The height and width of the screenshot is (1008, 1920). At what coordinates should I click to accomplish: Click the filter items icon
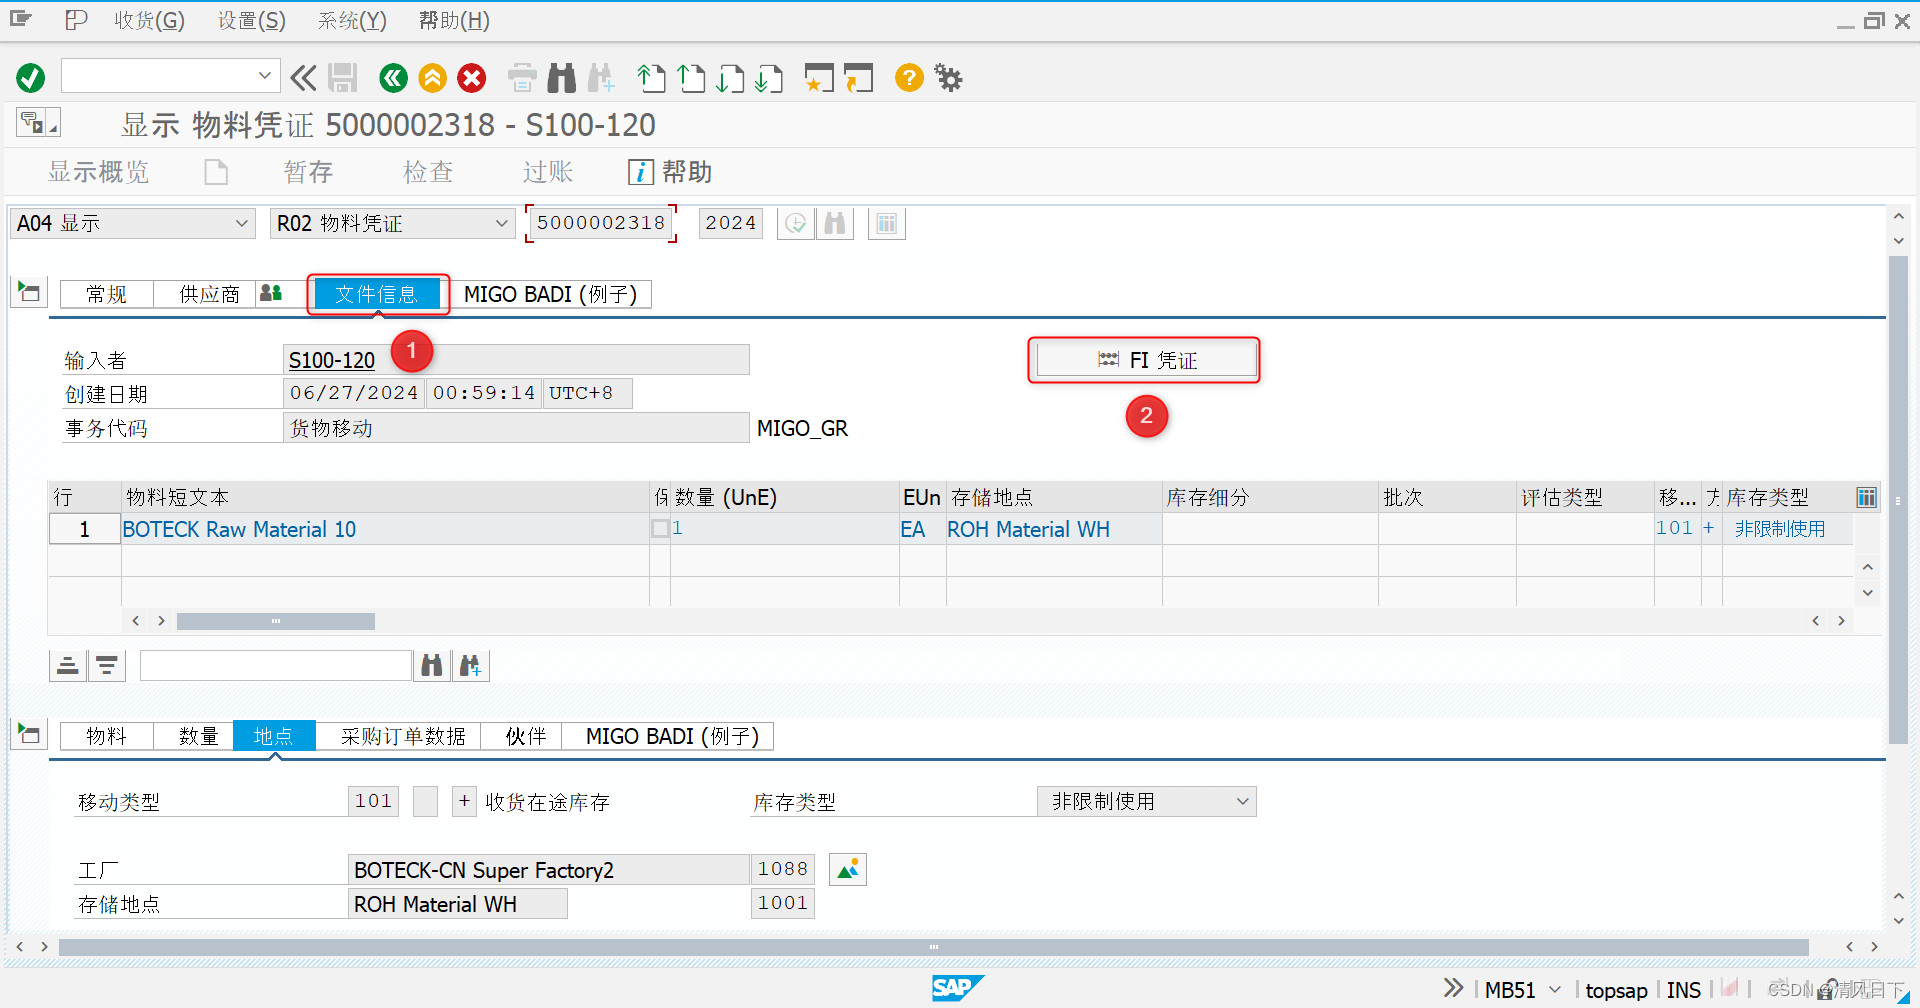[107, 665]
